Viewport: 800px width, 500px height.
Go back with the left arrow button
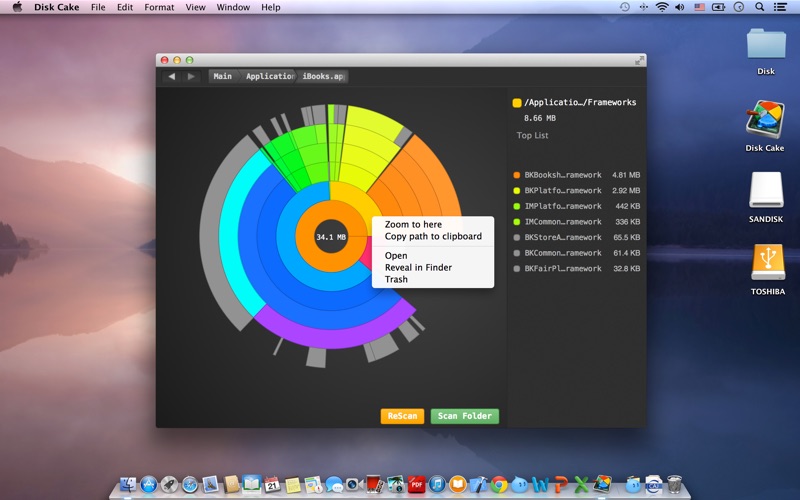click(x=172, y=77)
